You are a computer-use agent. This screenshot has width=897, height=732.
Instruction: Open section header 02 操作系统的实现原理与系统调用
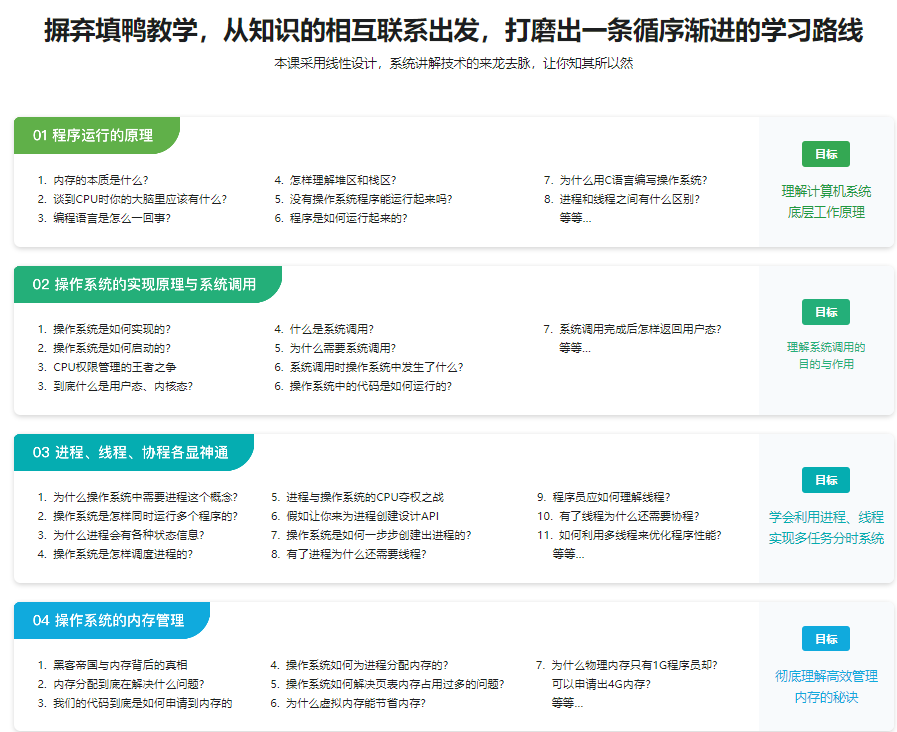click(145, 285)
